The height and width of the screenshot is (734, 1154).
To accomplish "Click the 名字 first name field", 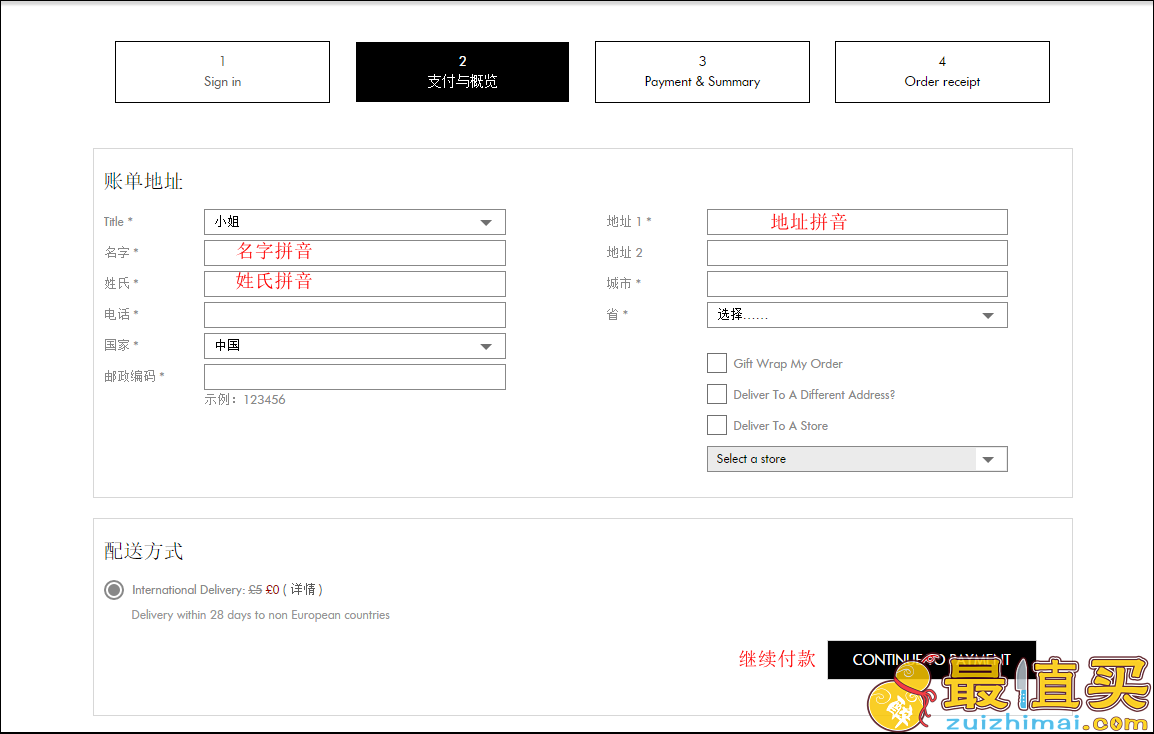I will click(x=355, y=253).
